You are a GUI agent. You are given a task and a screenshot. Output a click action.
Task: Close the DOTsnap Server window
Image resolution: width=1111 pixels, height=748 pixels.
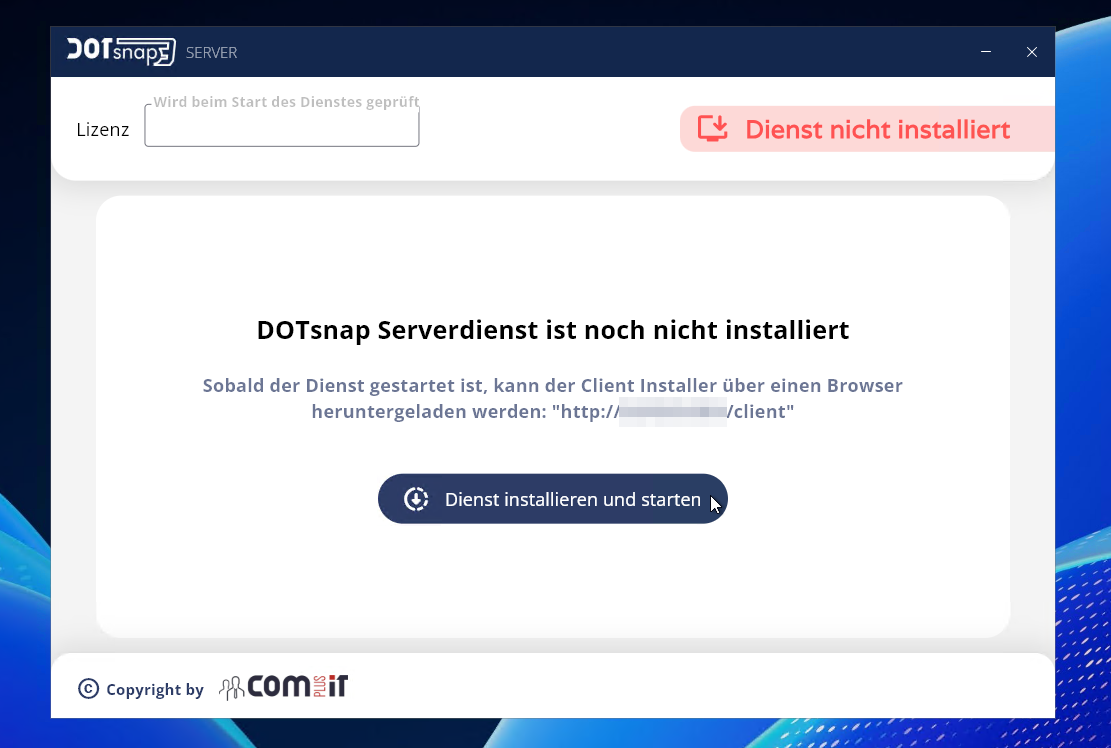click(x=1032, y=52)
